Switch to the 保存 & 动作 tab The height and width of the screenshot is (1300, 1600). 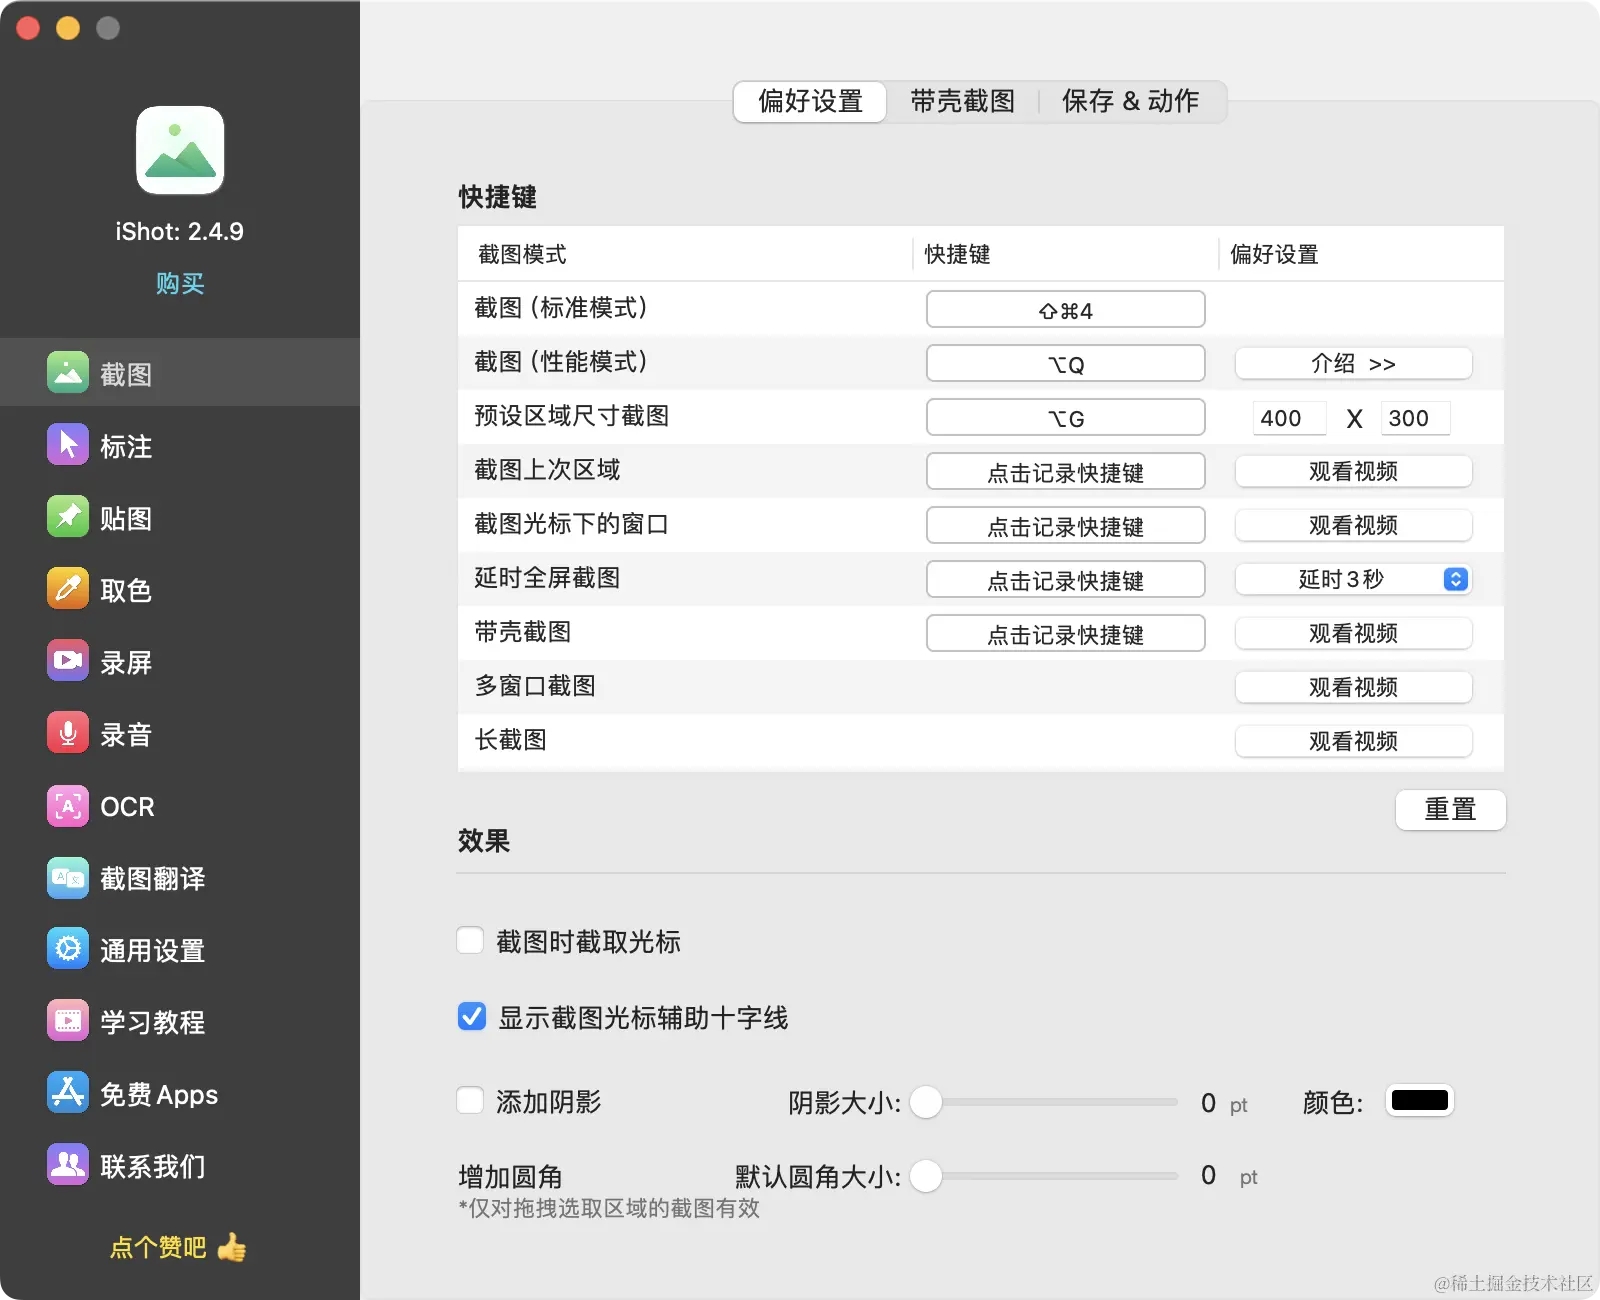[1131, 101]
